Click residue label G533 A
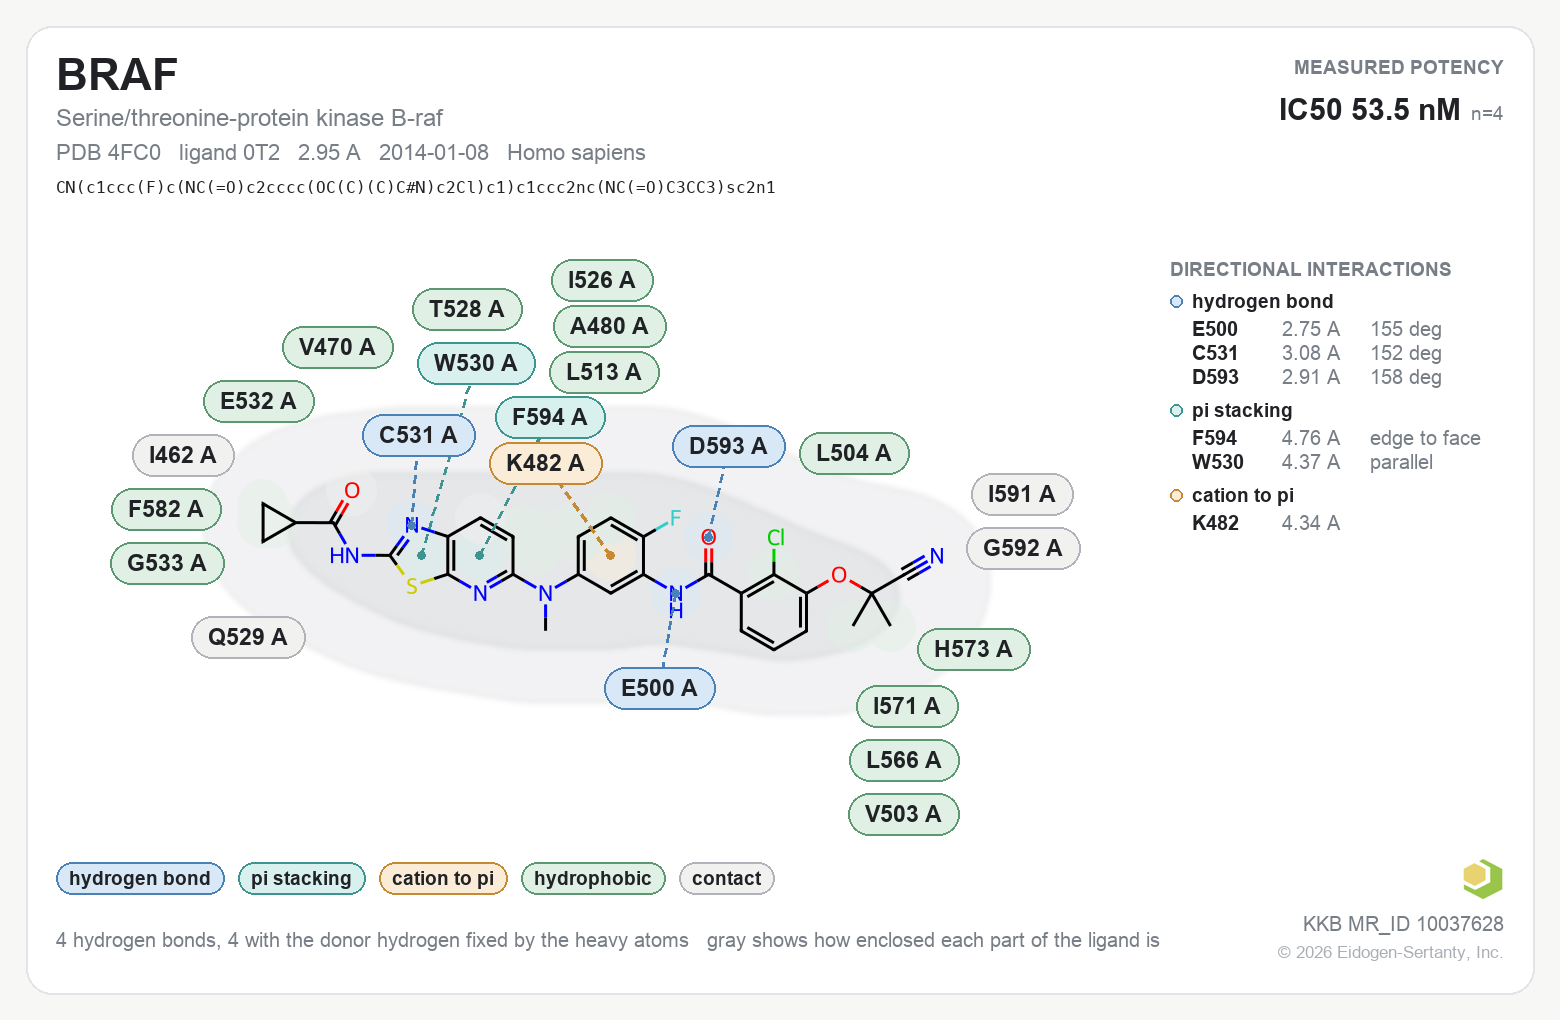The height and width of the screenshot is (1020, 1560). point(167,563)
